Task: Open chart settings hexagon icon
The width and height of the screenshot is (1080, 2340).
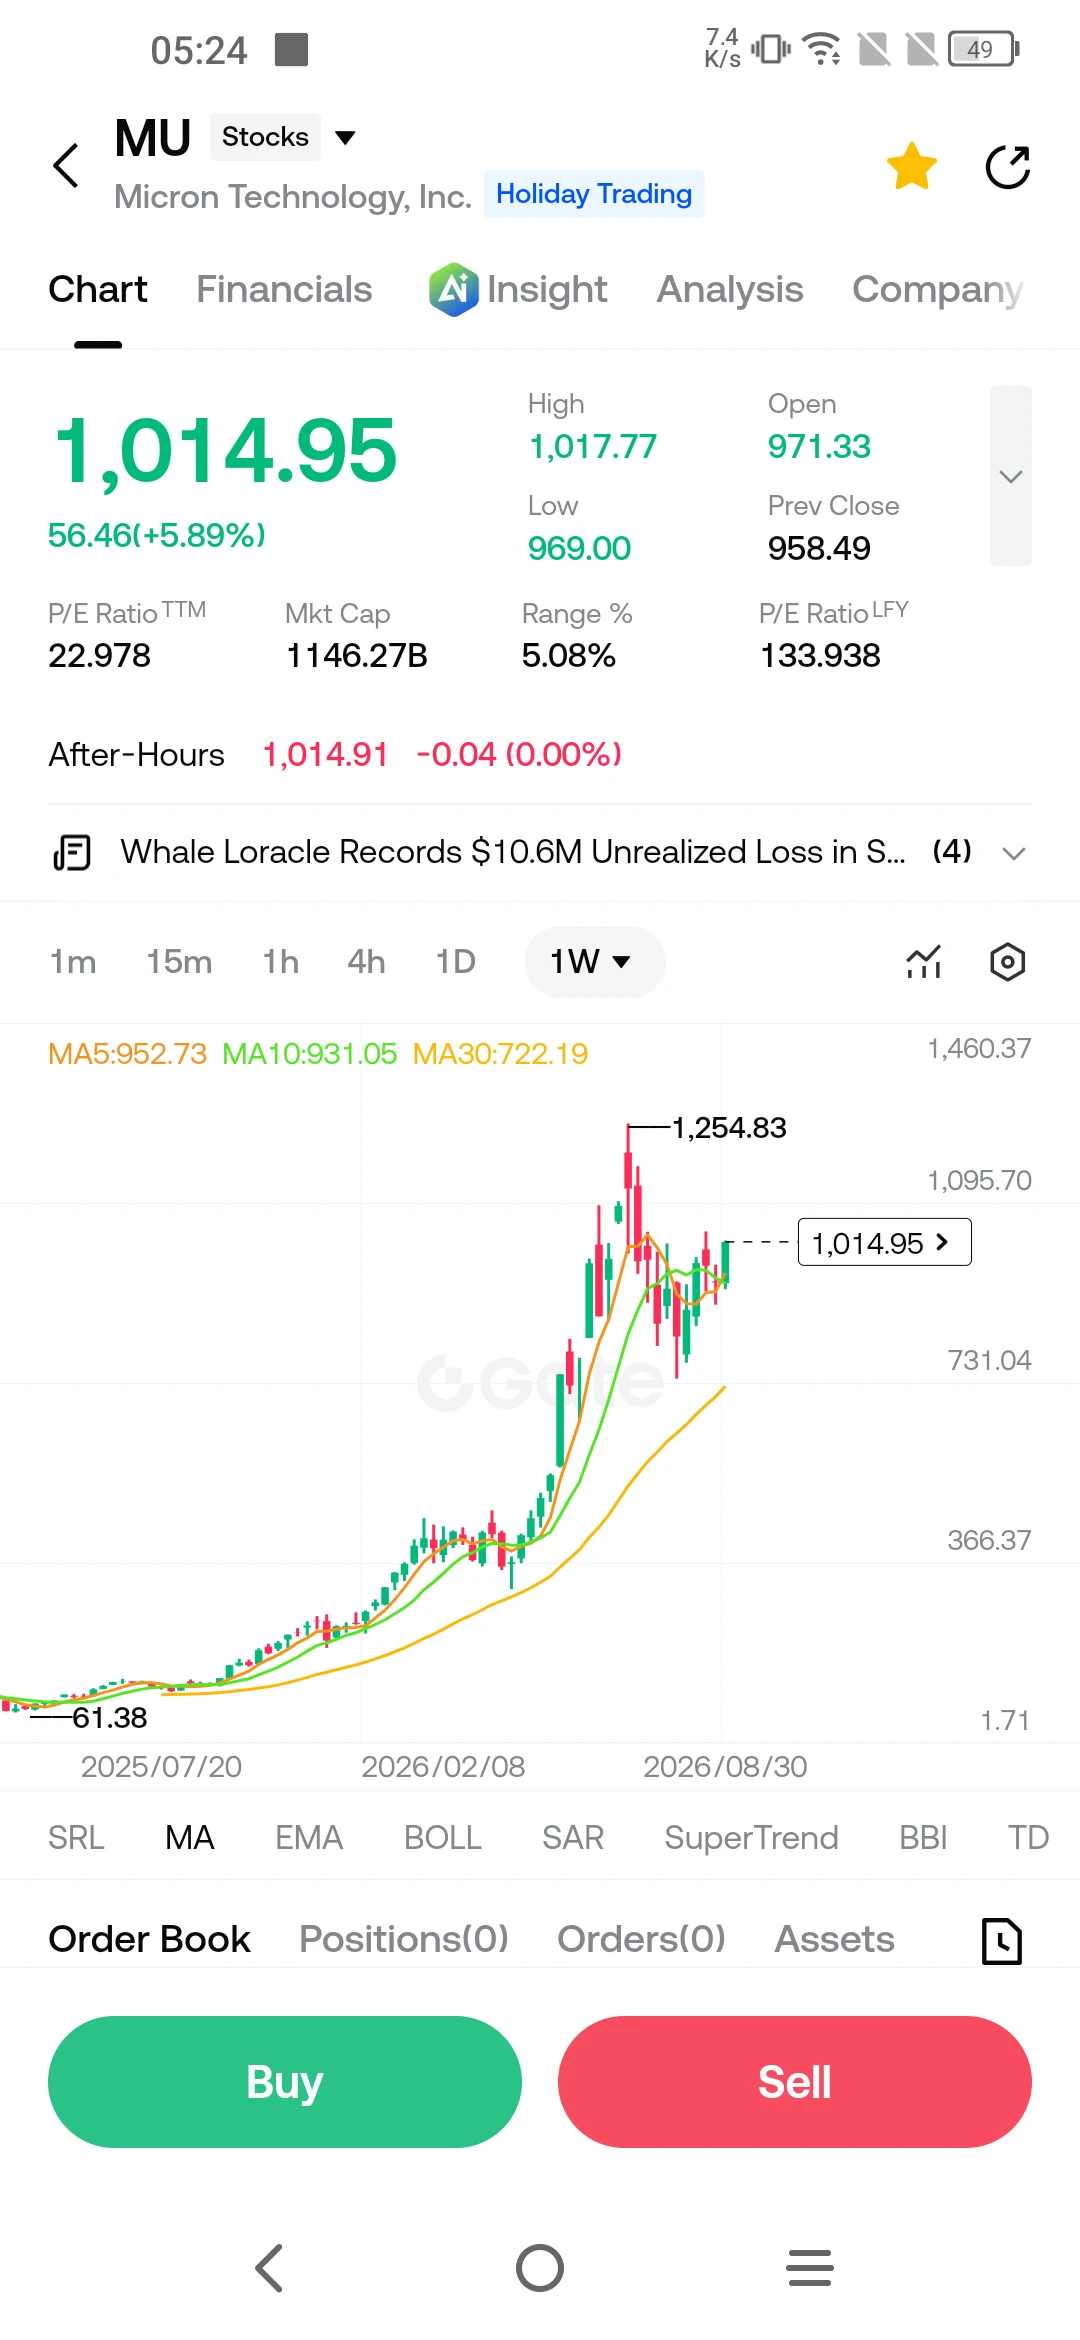Action: point(1008,962)
